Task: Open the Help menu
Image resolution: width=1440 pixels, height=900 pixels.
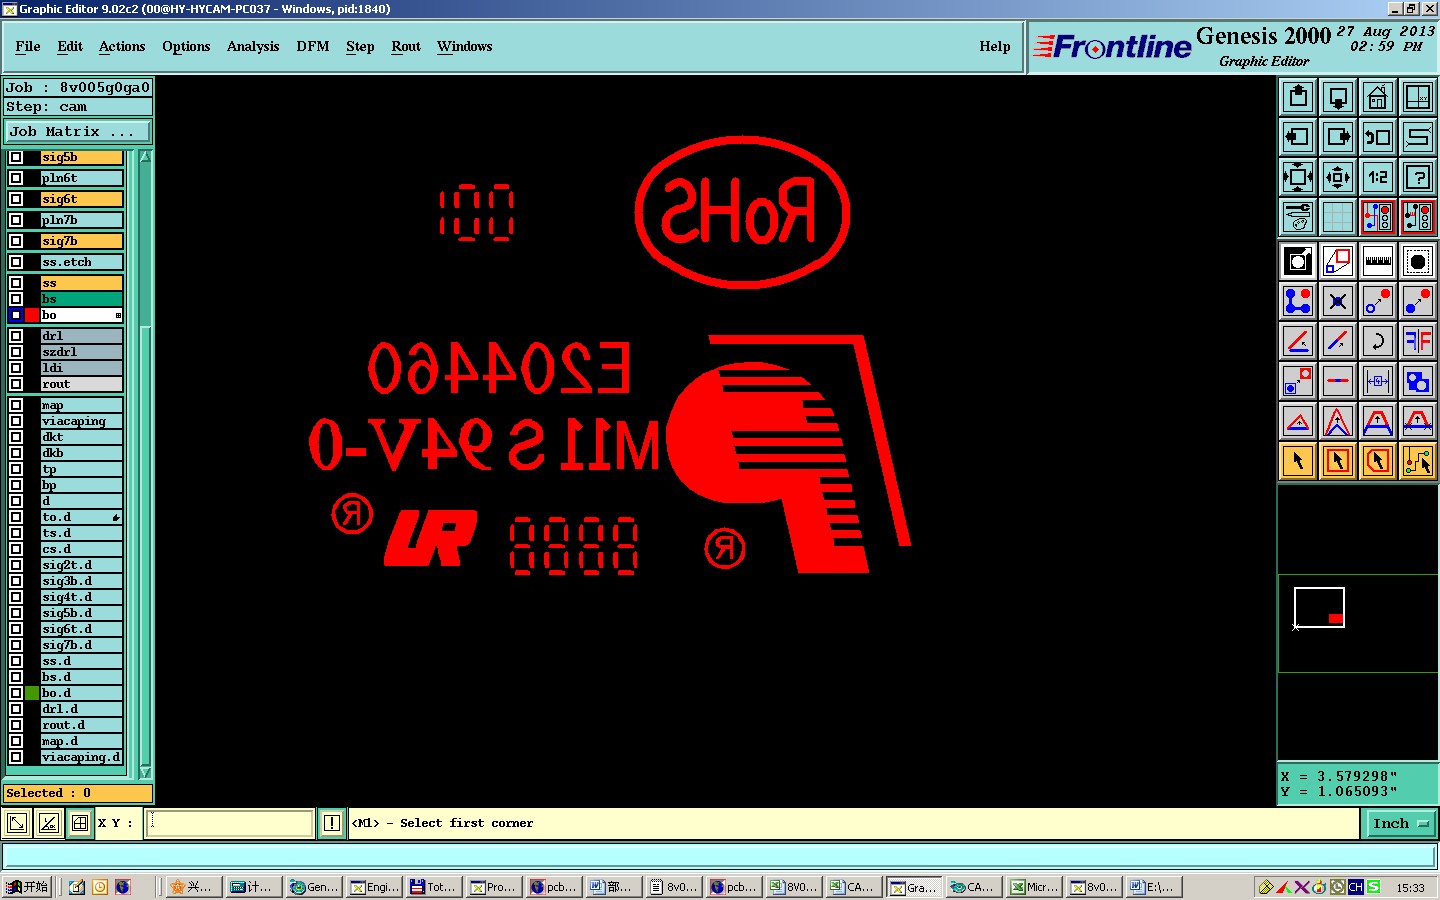Action: (x=995, y=47)
